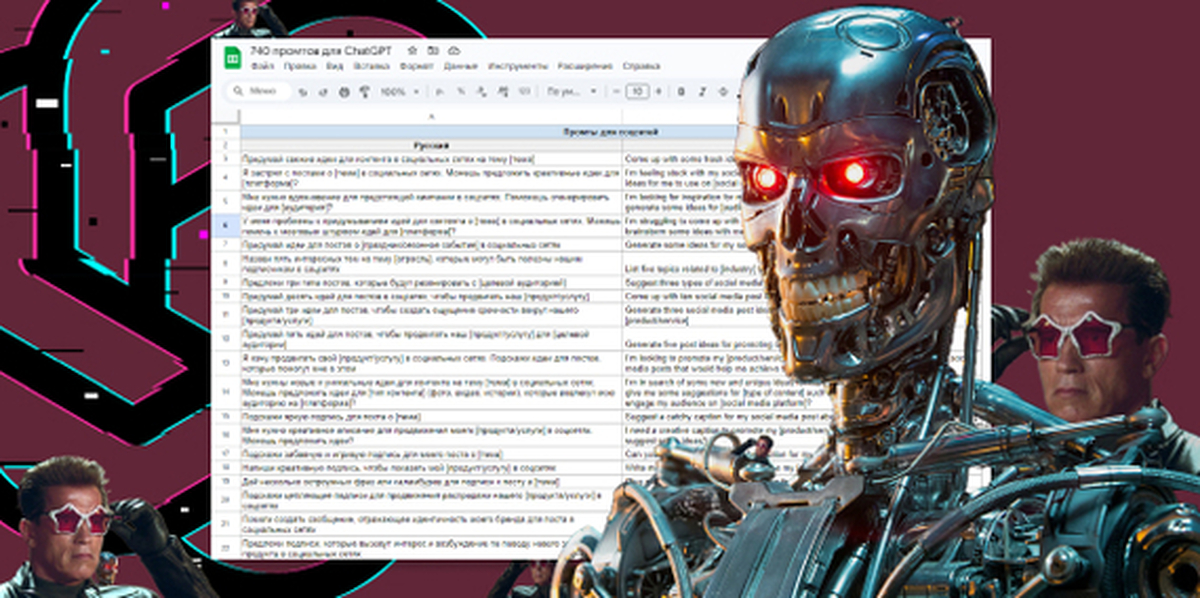Select row 5 cell starting Мне нужно вдохновение
This screenshot has height=598, width=1200.
pyautogui.click(x=430, y=203)
